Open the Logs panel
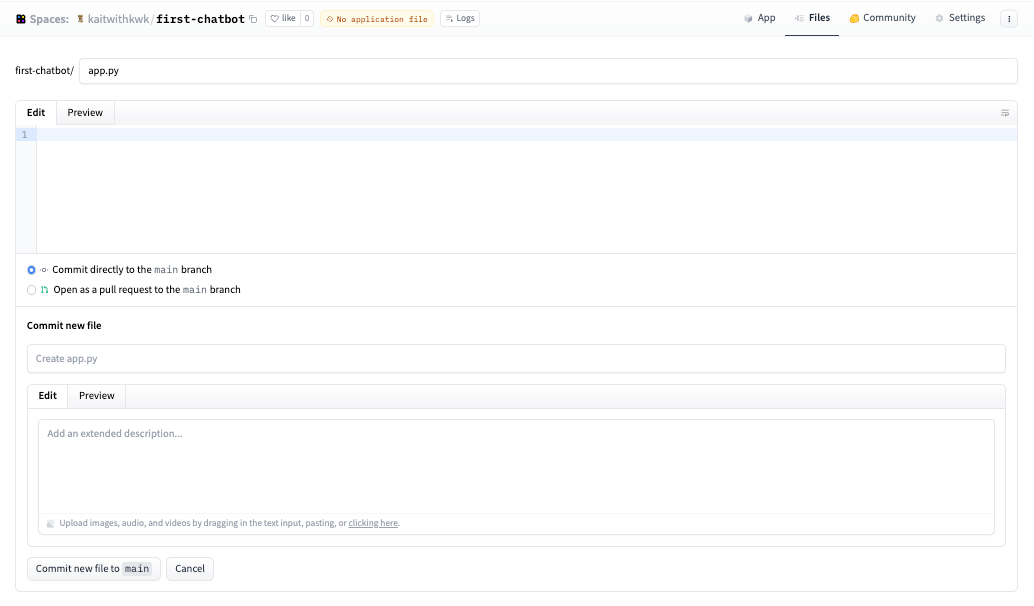This screenshot has width=1034, height=606. click(x=460, y=18)
